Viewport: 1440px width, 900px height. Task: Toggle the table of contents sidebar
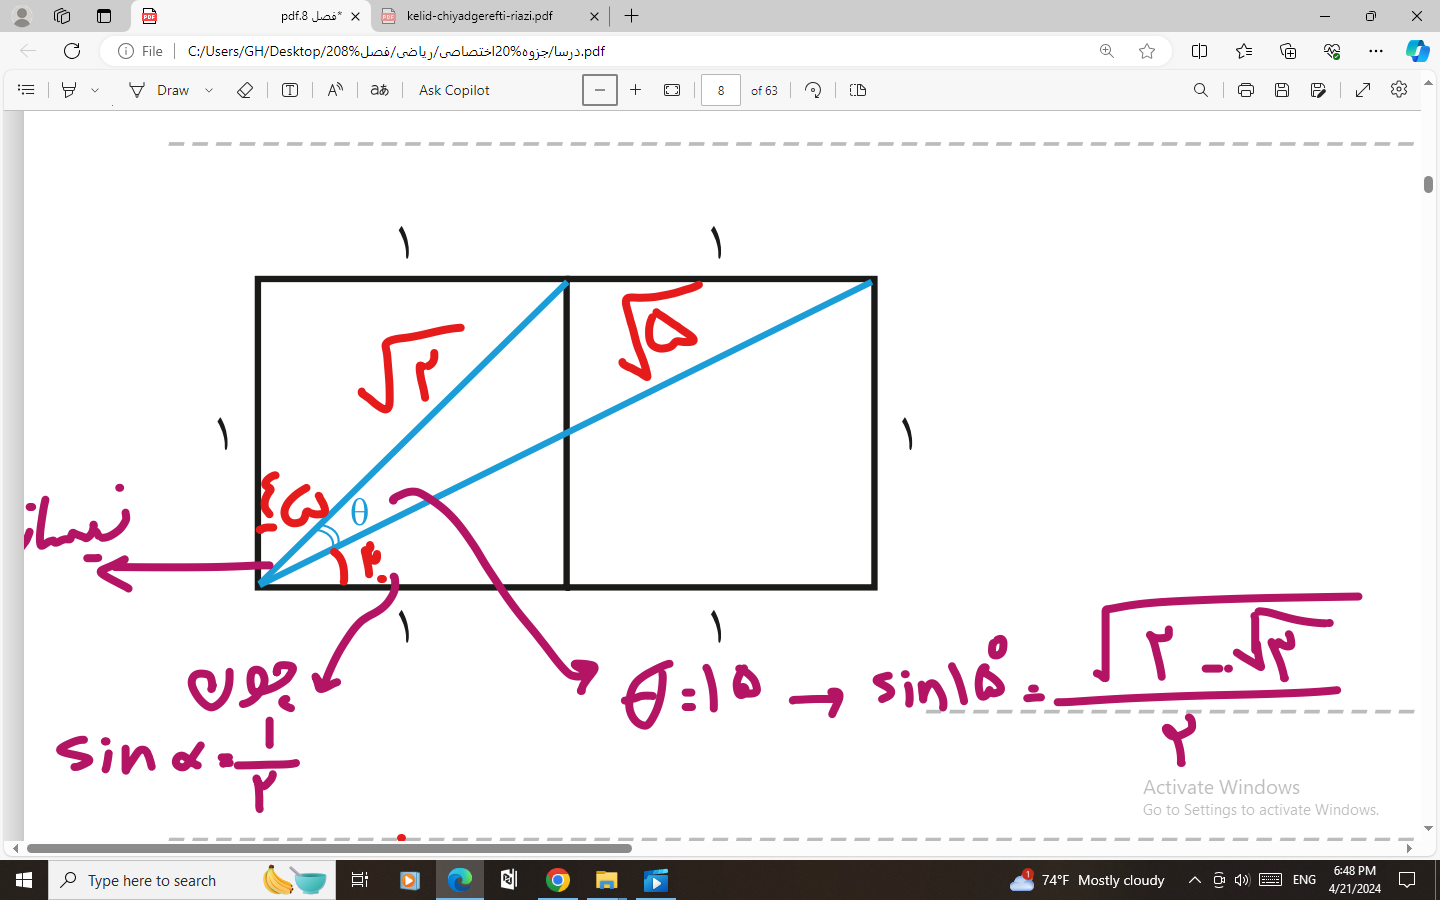coord(27,90)
